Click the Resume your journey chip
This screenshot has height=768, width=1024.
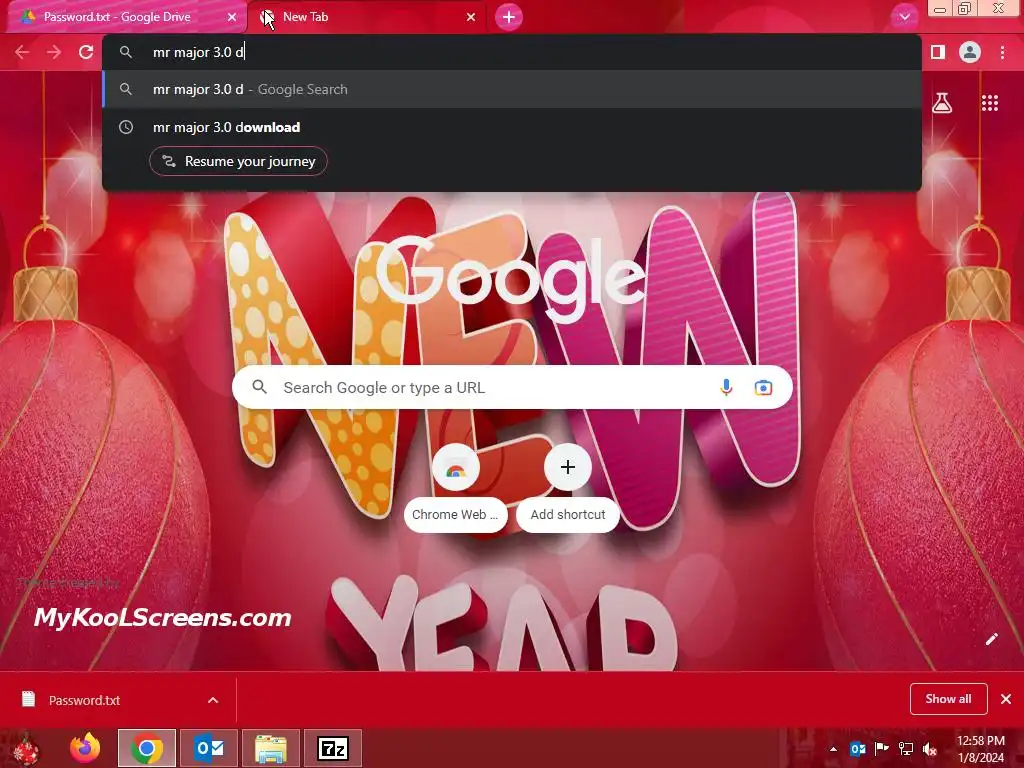(x=238, y=161)
